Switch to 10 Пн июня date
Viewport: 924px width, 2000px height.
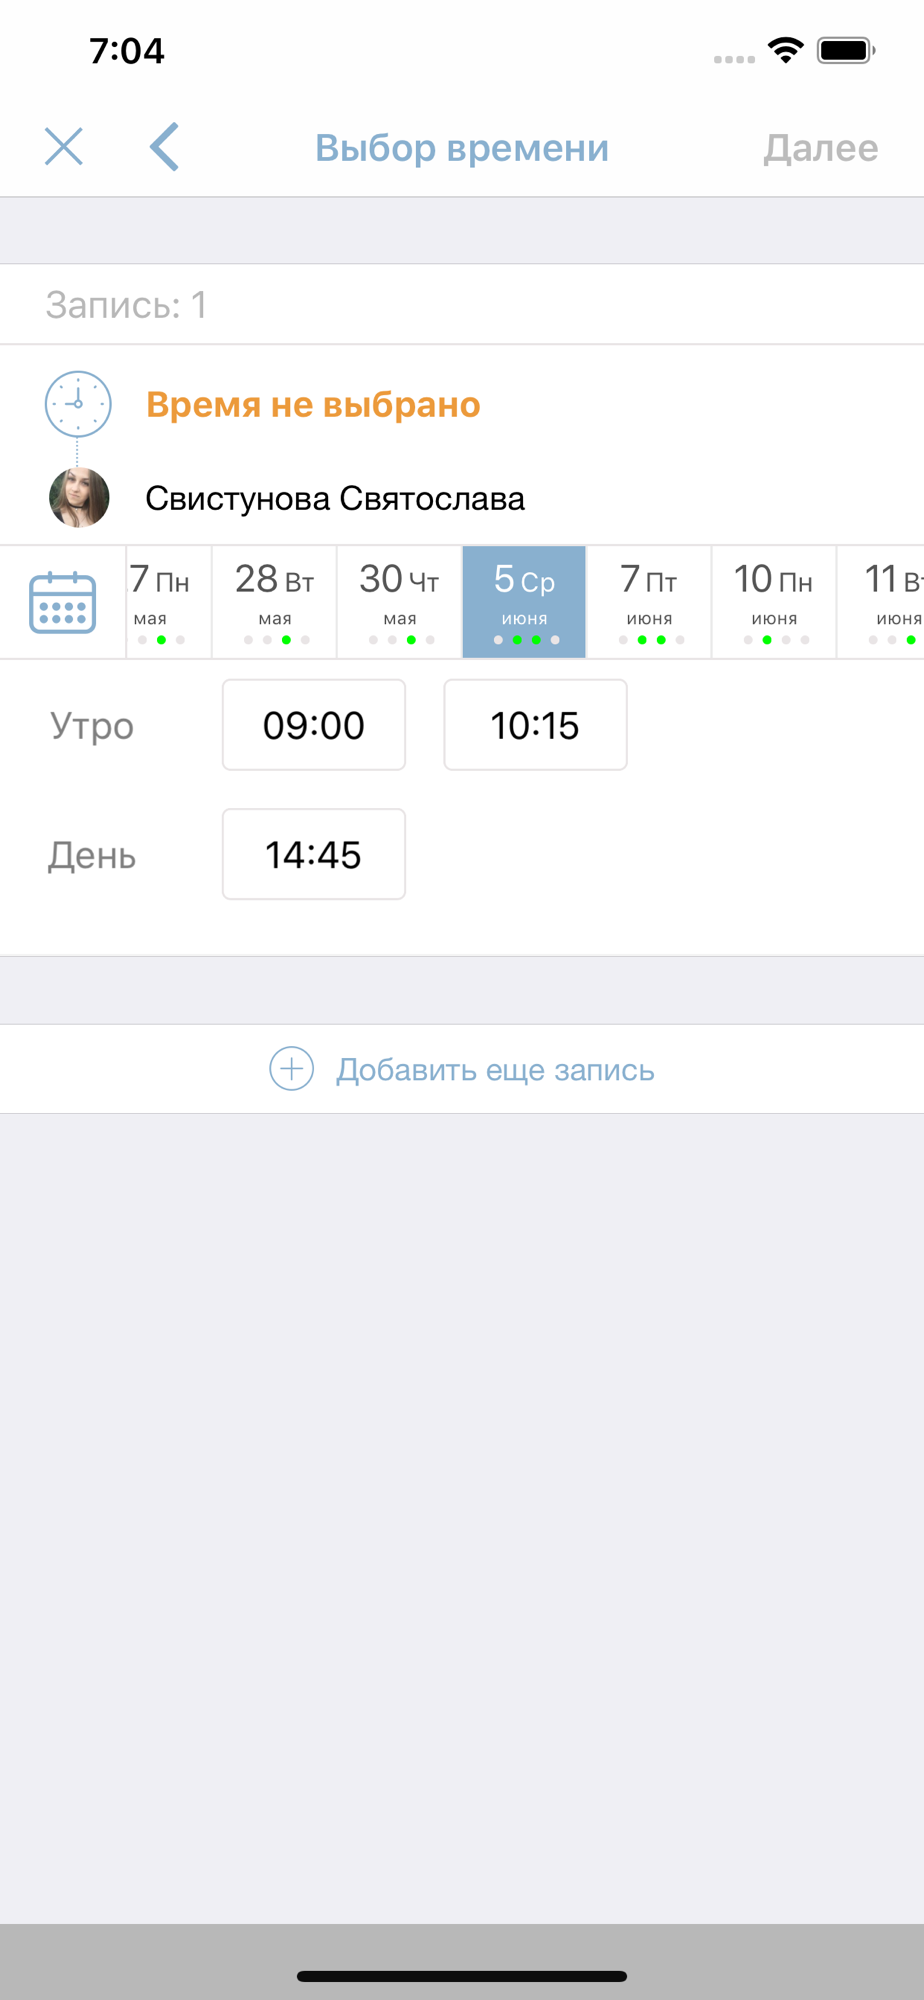(774, 602)
